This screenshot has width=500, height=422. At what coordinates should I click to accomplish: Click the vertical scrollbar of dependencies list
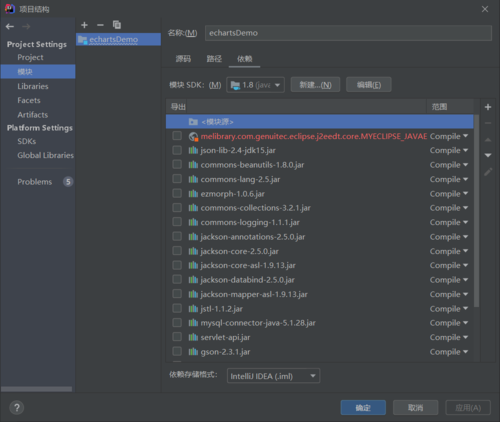coord(477,211)
